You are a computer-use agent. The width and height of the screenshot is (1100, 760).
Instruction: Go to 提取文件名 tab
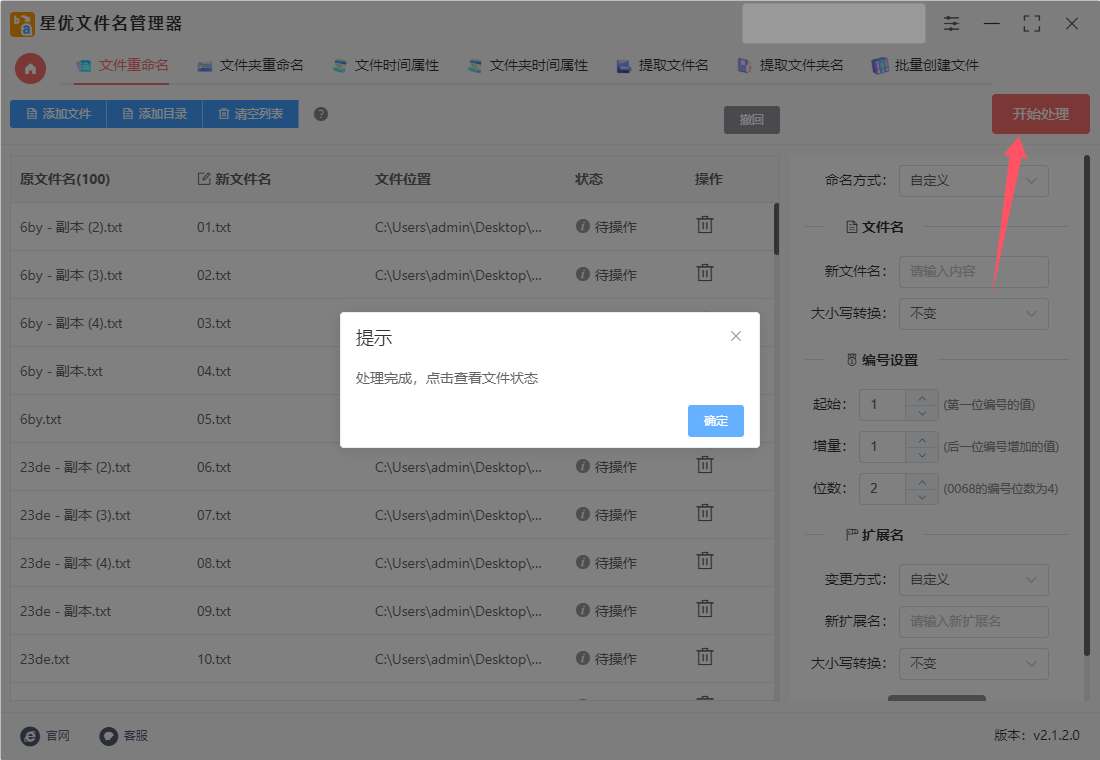pos(662,65)
